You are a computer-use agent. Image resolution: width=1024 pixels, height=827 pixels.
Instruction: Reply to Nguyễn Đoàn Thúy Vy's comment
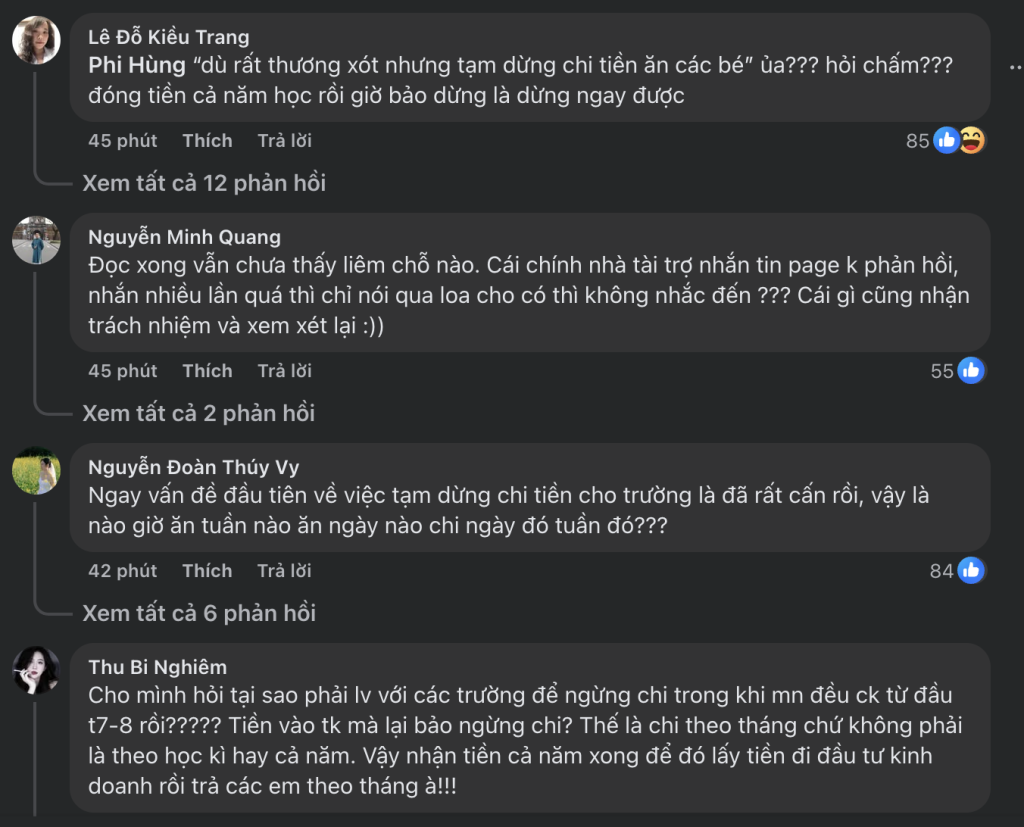coord(285,571)
